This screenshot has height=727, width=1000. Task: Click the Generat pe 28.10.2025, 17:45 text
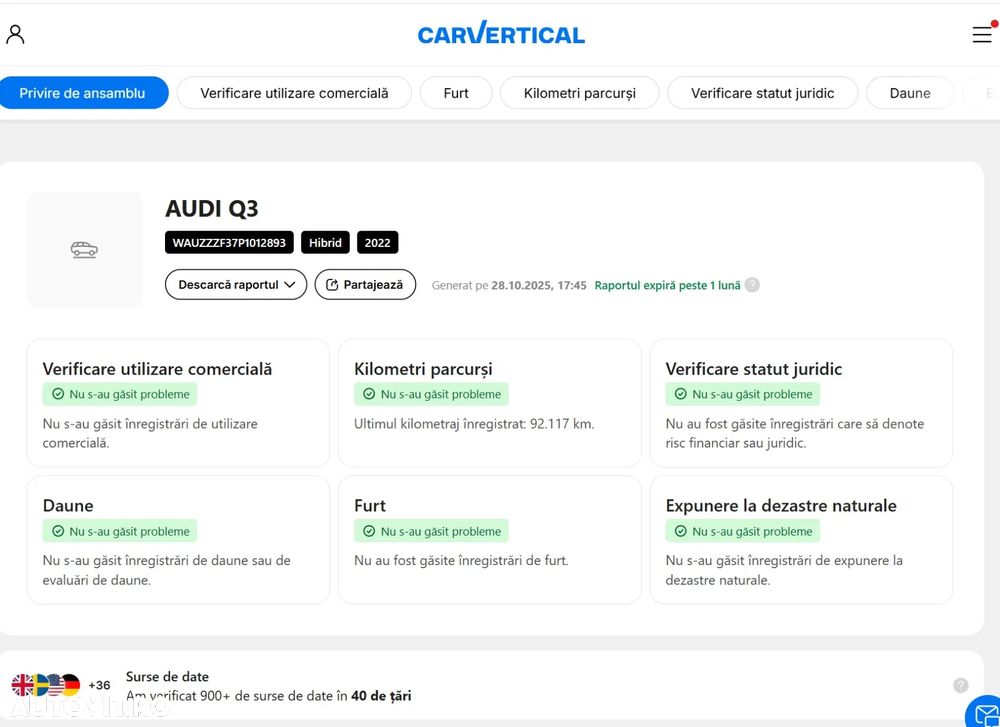(x=509, y=285)
